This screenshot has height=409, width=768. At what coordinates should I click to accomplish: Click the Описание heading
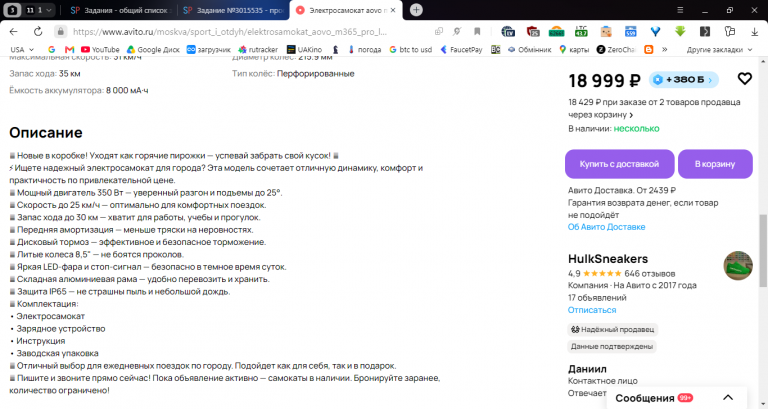(46, 133)
